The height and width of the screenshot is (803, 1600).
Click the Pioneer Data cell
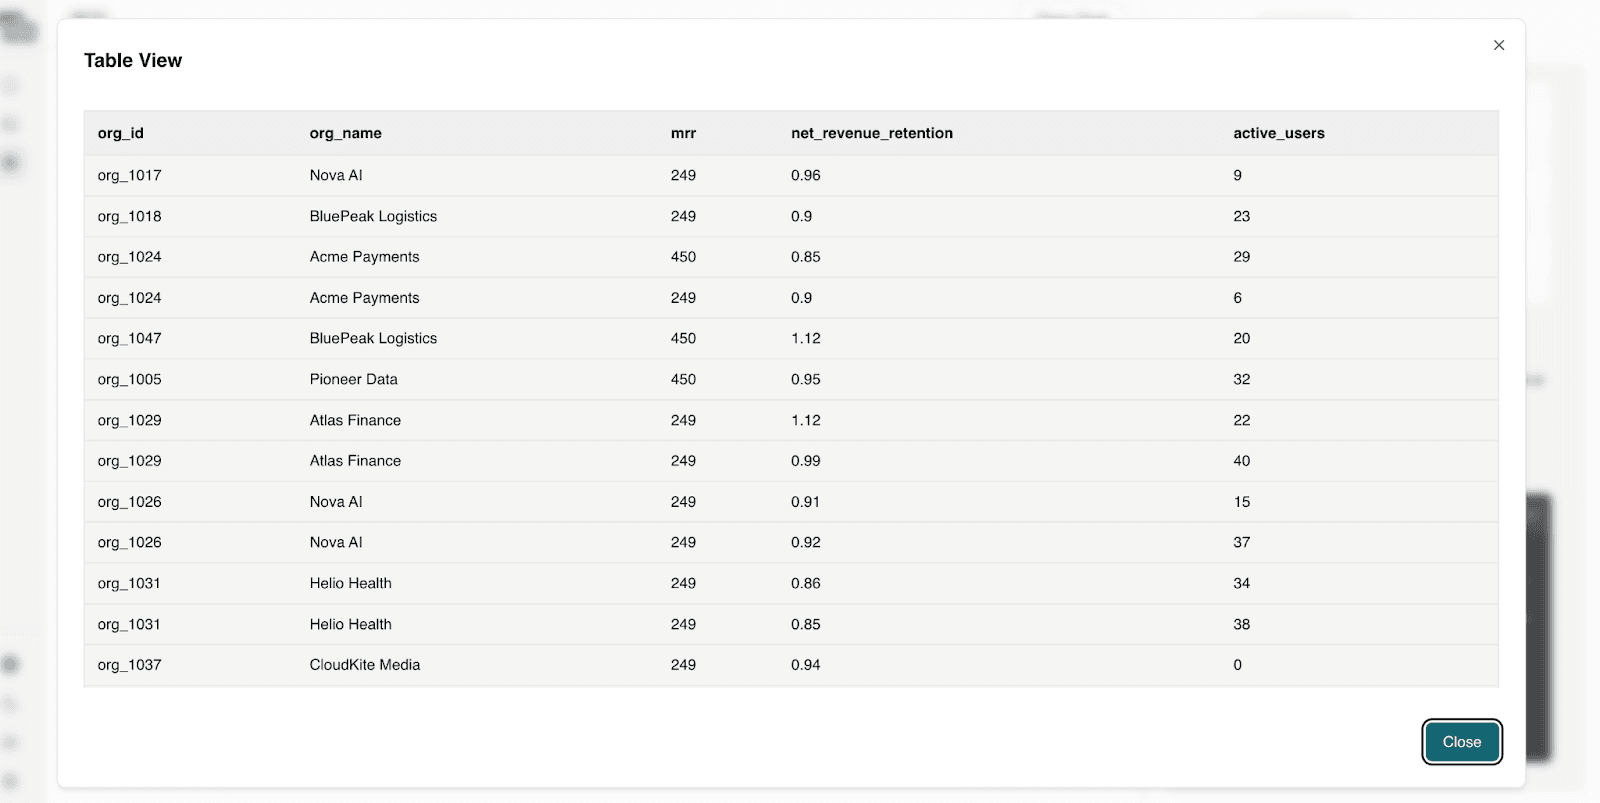pos(353,379)
